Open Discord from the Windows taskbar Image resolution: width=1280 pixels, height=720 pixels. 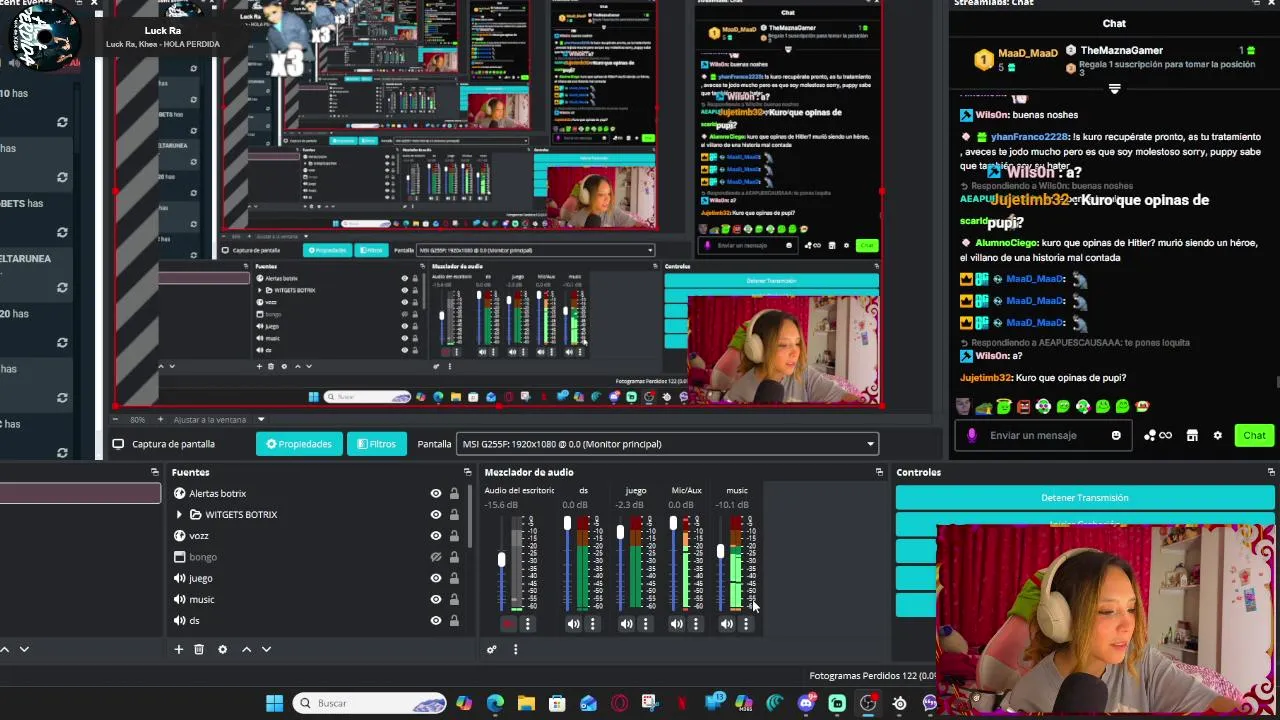click(806, 703)
